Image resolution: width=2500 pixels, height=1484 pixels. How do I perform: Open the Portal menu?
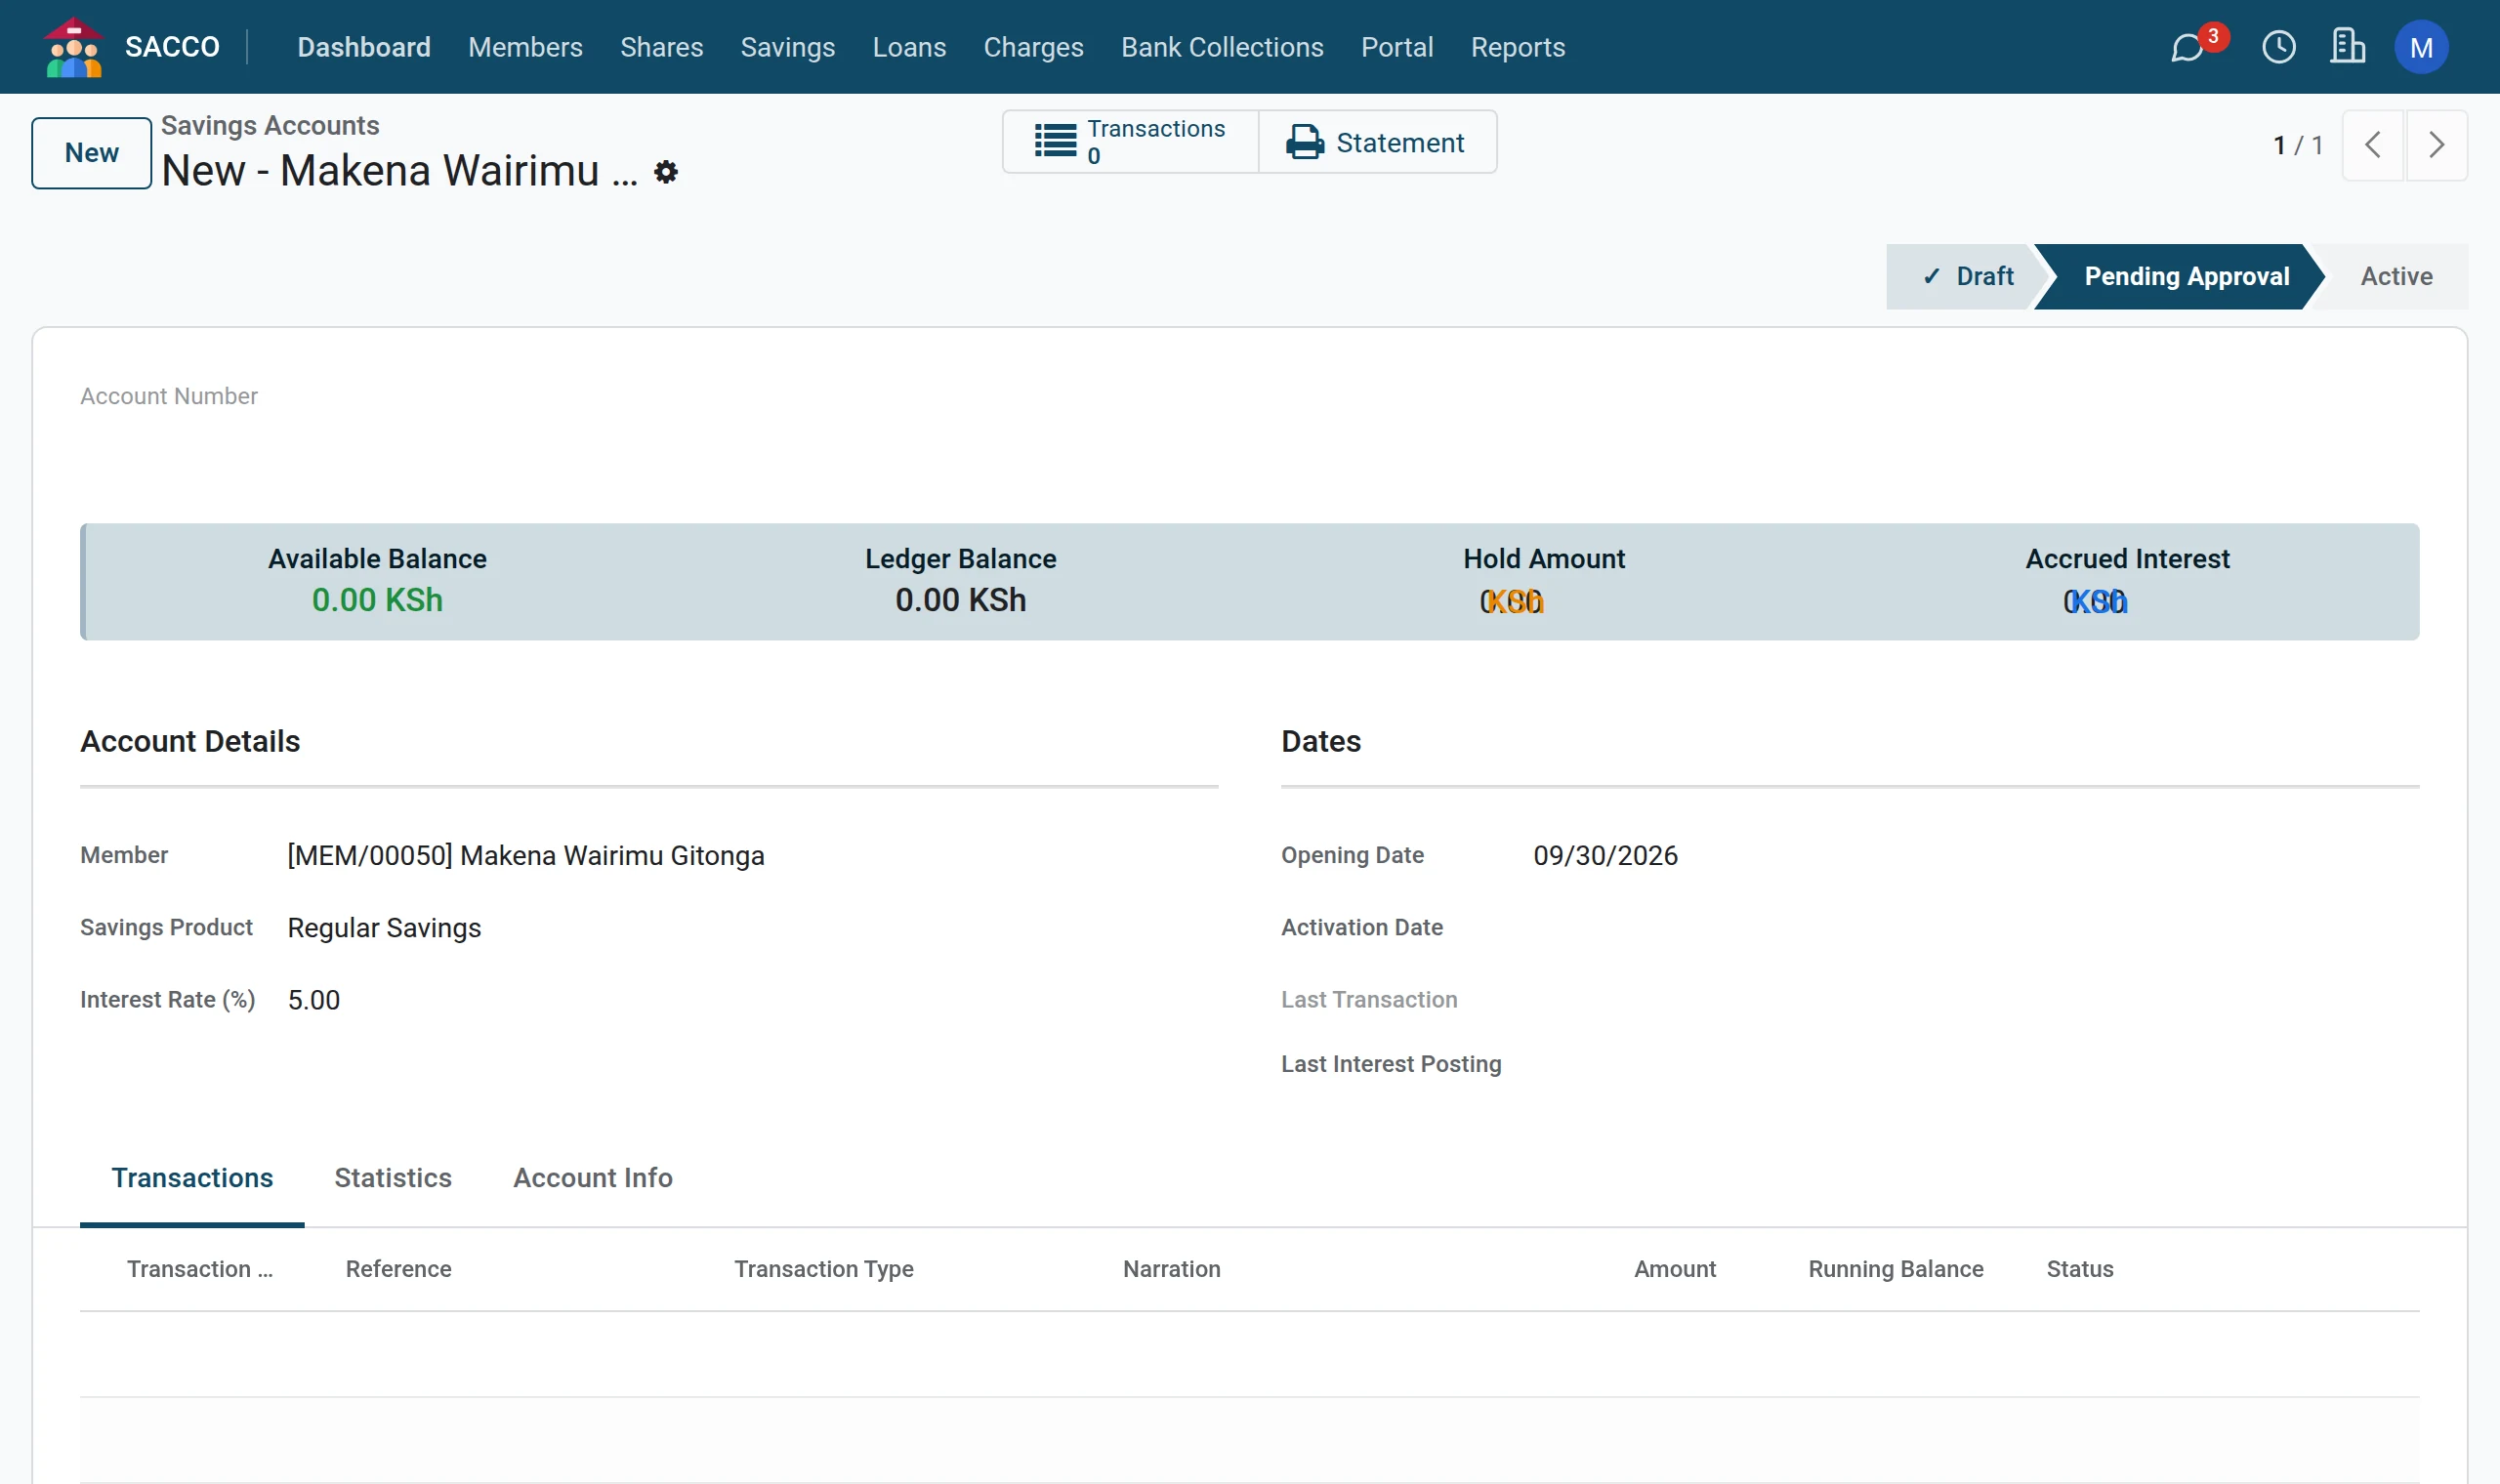1397,47
